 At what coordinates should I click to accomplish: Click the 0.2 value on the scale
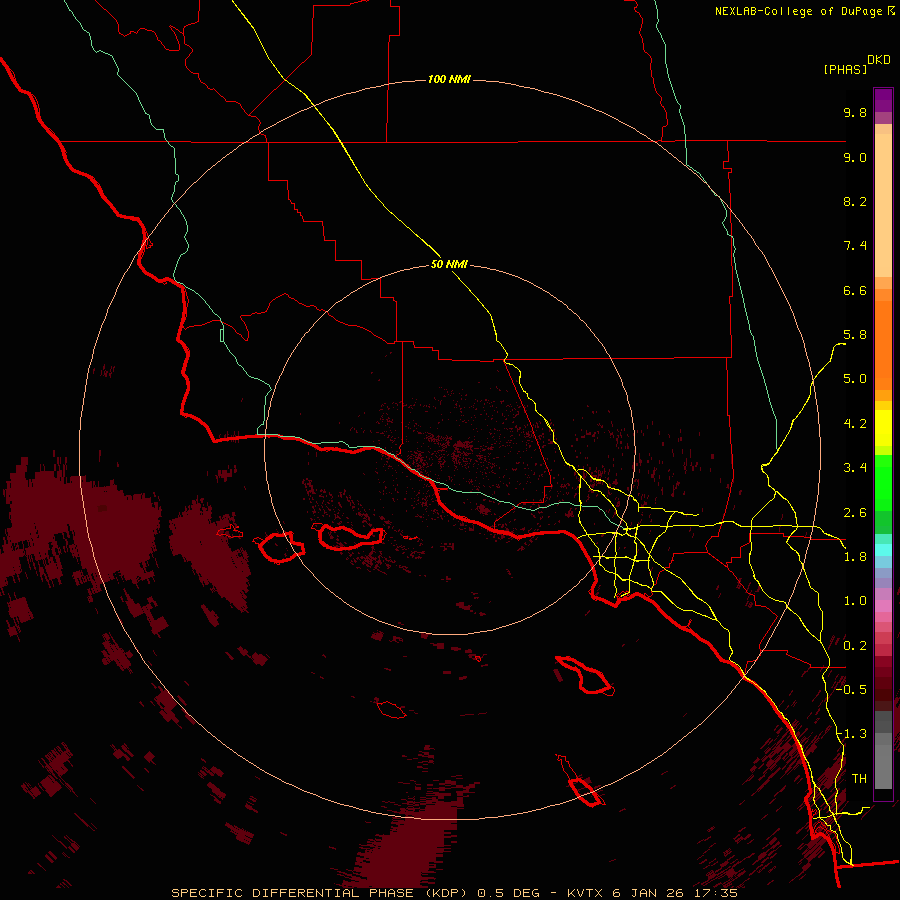tap(855, 646)
